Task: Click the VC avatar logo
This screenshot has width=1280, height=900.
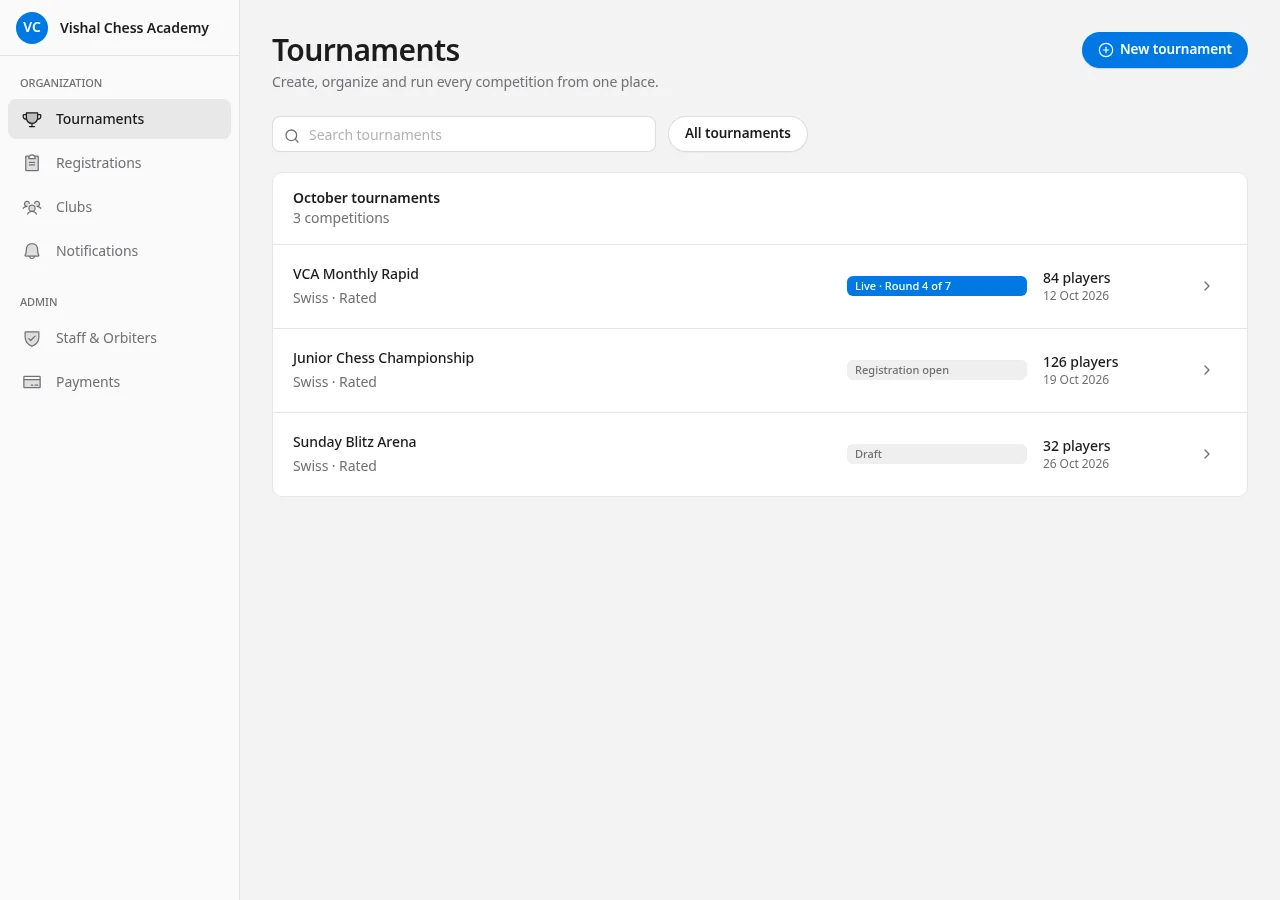Action: [32, 28]
